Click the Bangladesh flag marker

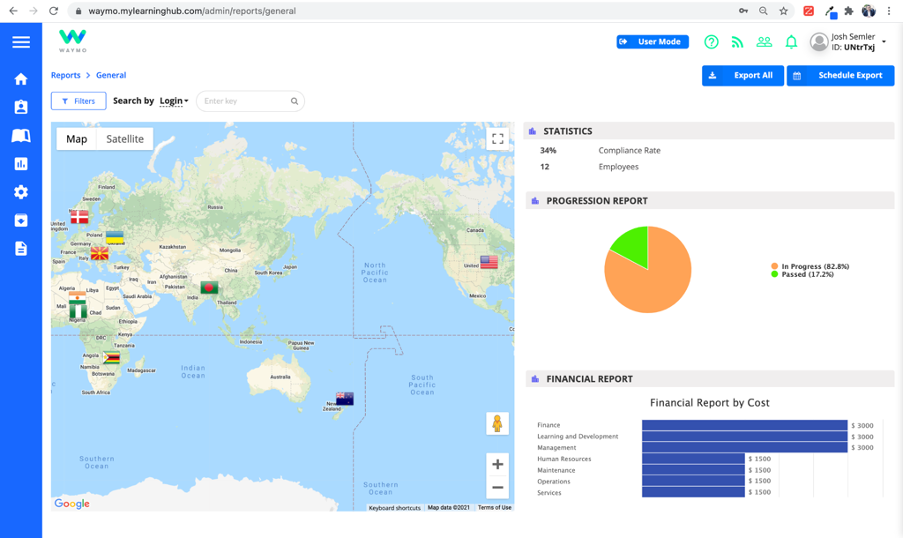pos(209,287)
